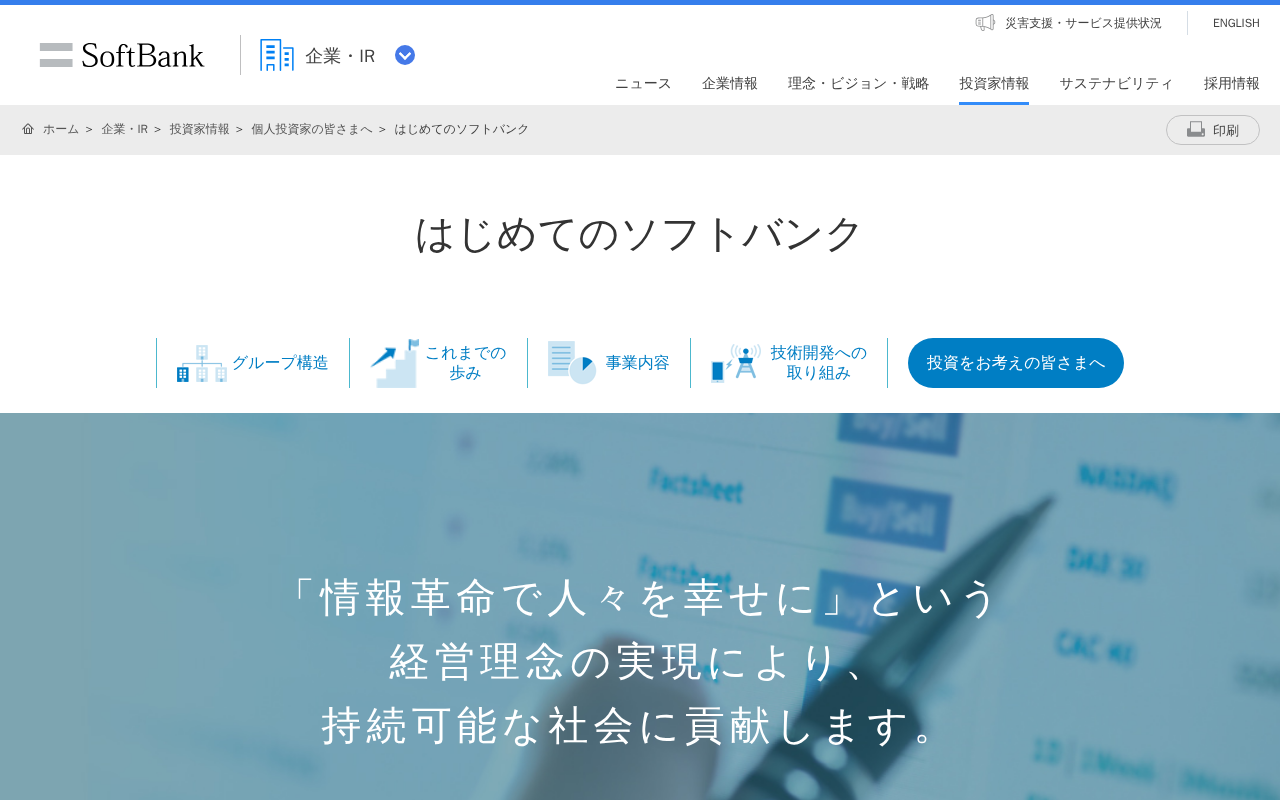The height and width of the screenshot is (800, 1280).
Task: Jump to グループ構造 section
Action: point(280,363)
